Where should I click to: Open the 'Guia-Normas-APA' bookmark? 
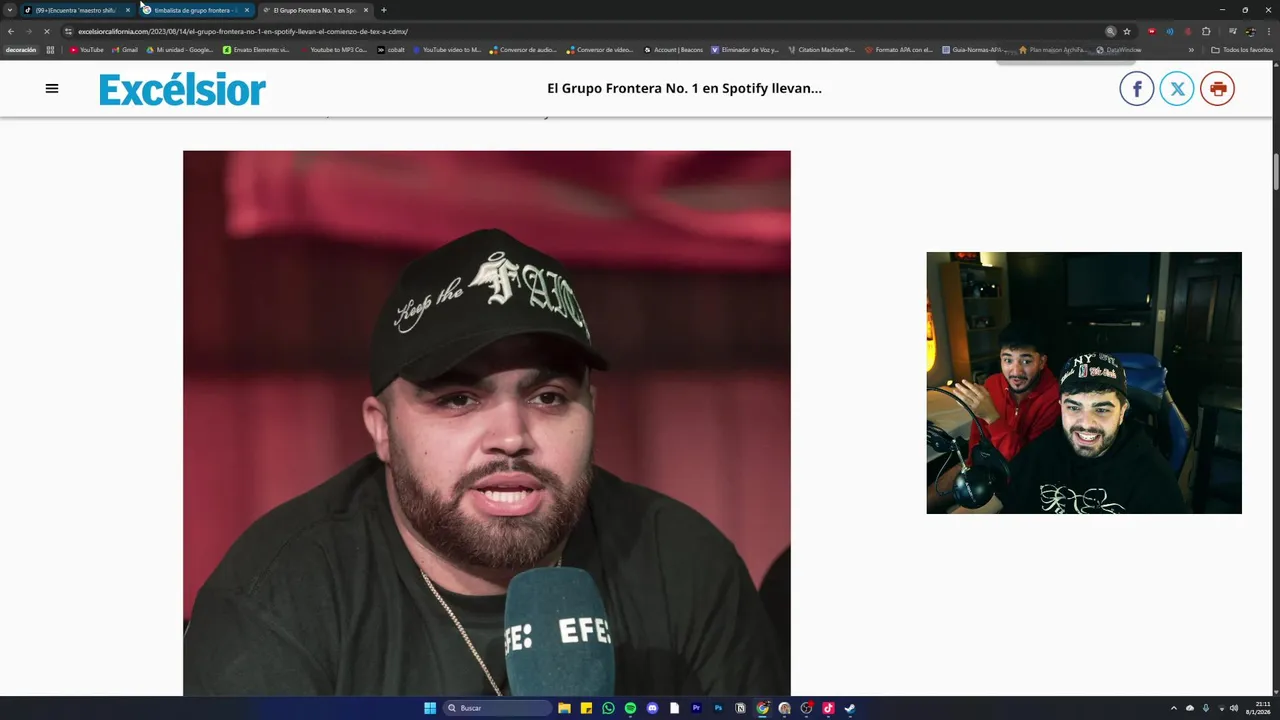[973, 50]
